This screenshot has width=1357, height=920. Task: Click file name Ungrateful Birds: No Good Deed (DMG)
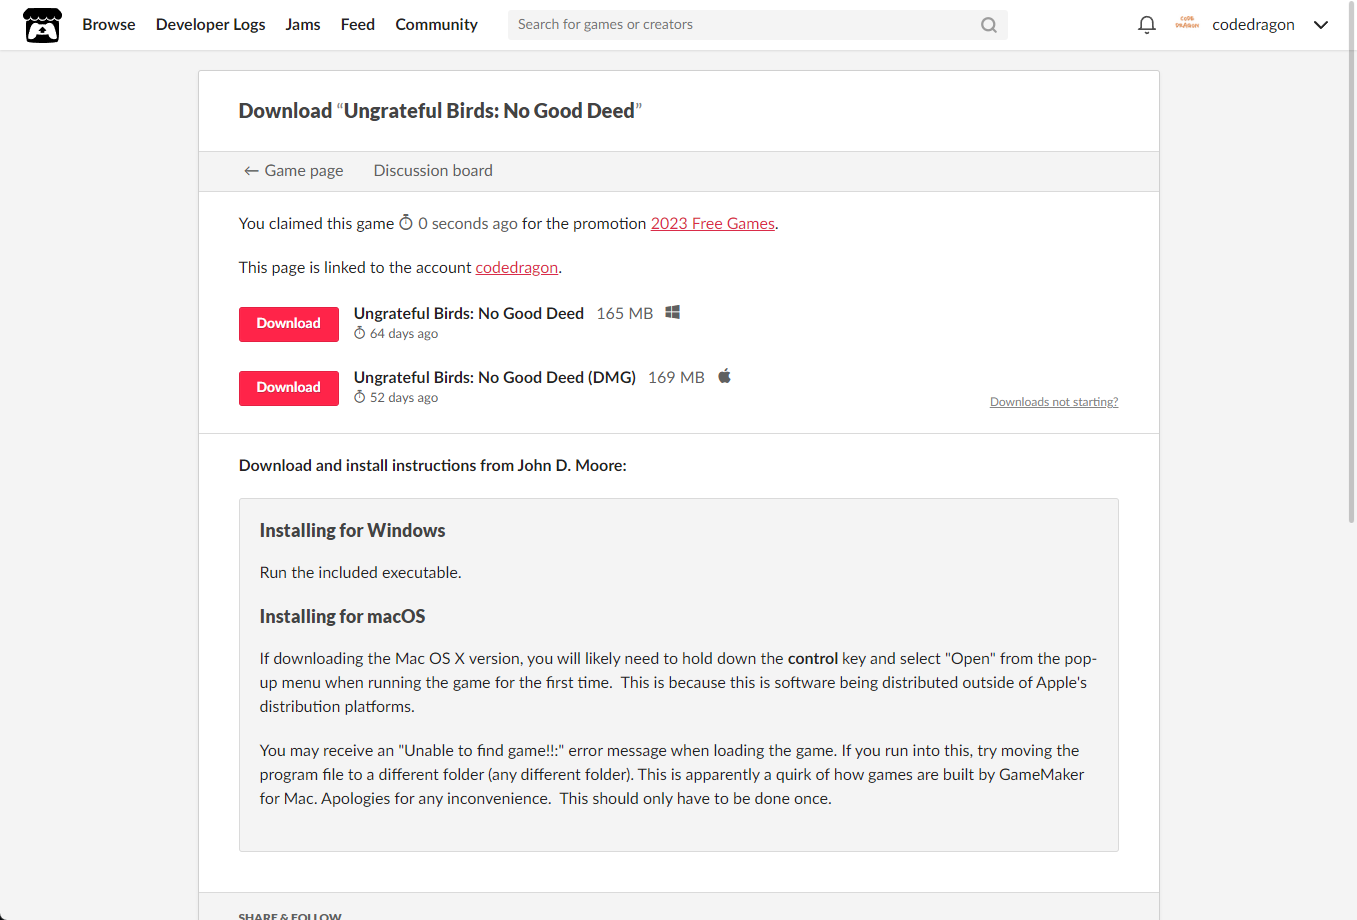point(495,377)
